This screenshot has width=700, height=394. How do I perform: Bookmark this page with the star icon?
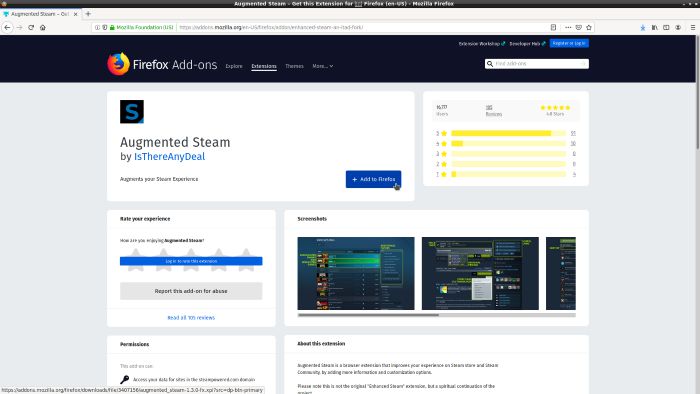click(589, 27)
